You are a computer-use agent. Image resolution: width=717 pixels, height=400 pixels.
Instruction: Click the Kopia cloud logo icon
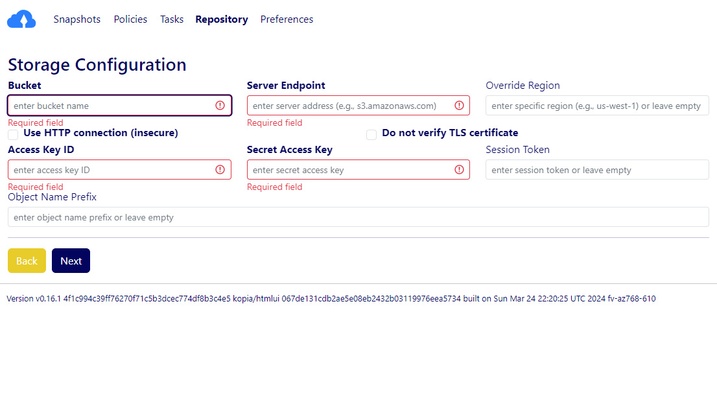pos(21,19)
